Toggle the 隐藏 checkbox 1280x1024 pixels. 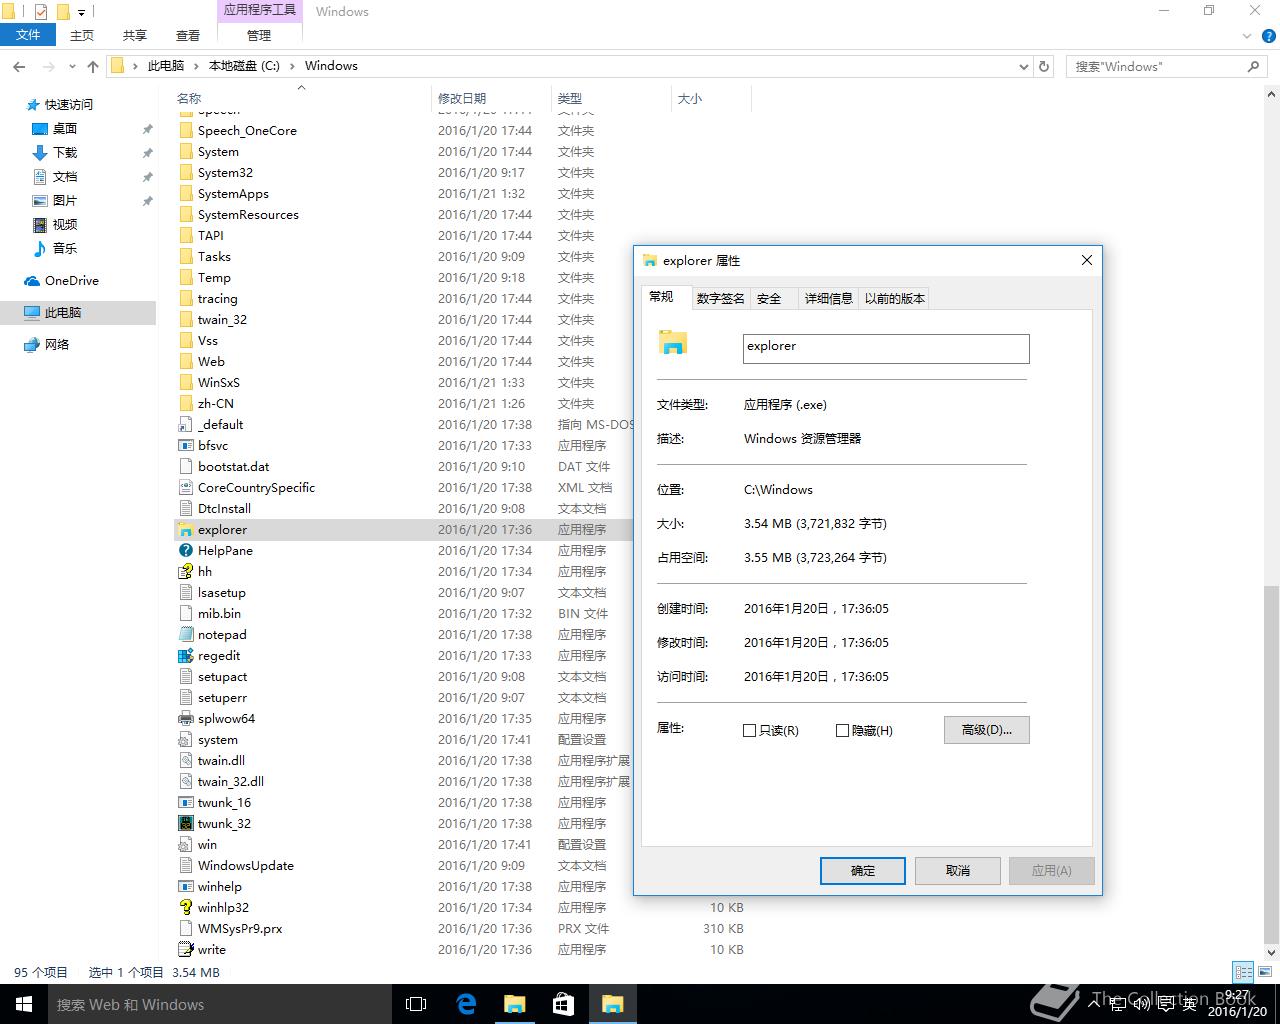click(x=842, y=731)
